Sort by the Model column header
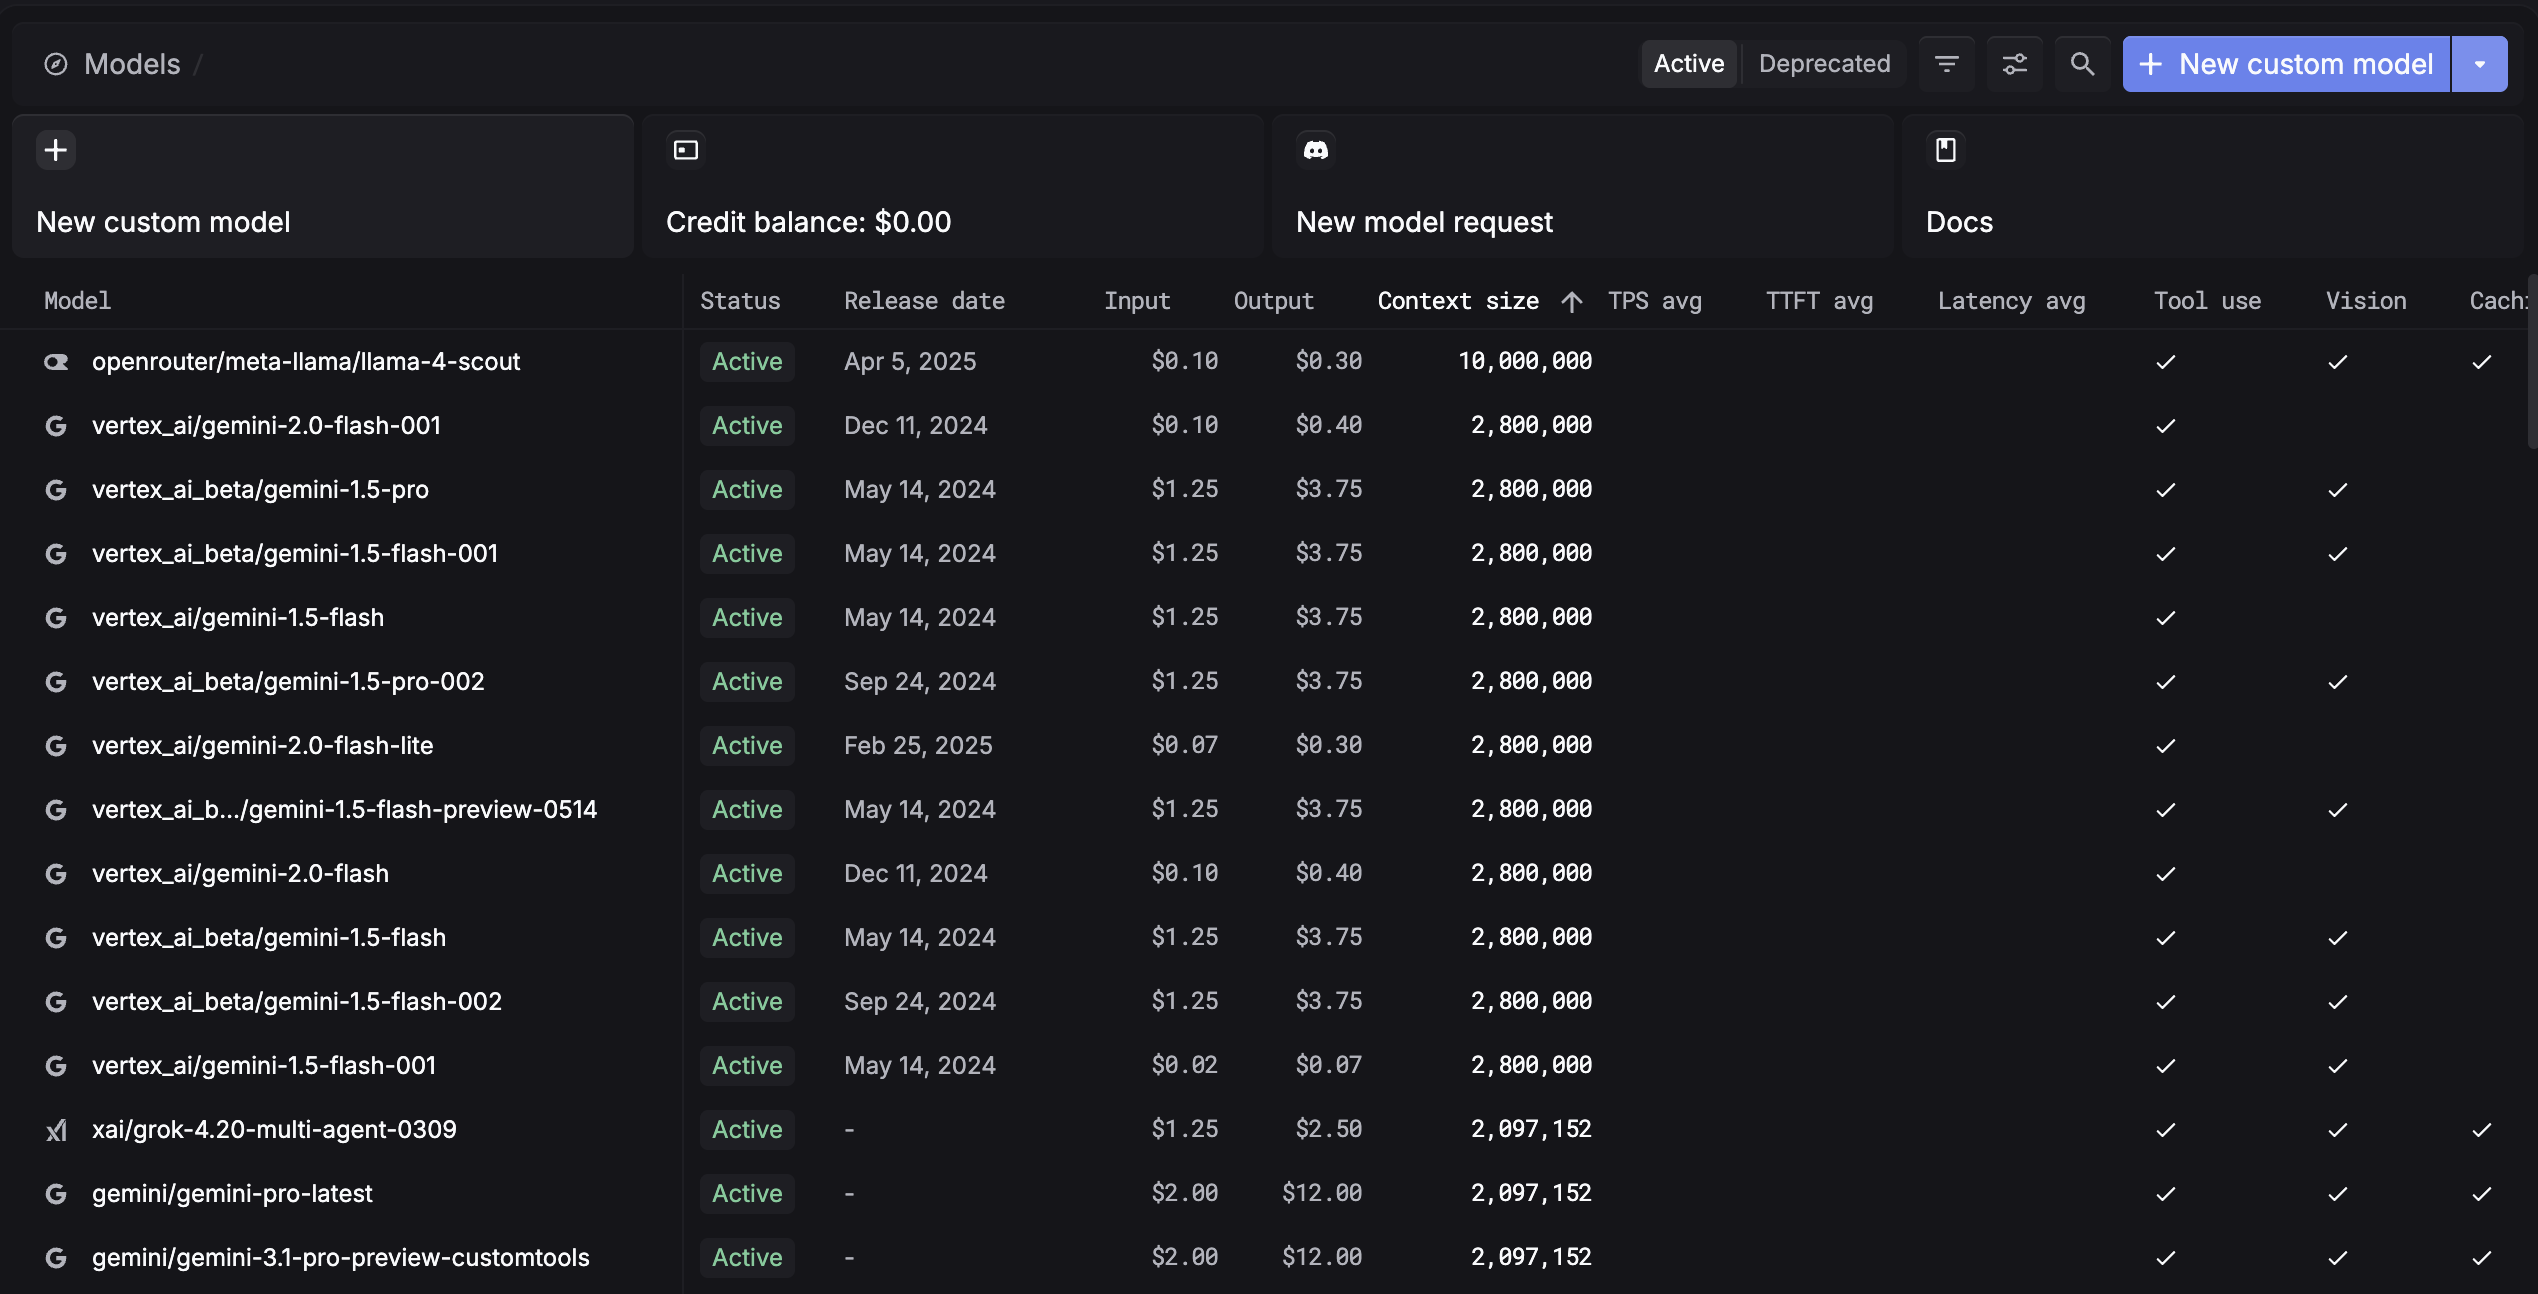The image size is (2538, 1294). (78, 301)
